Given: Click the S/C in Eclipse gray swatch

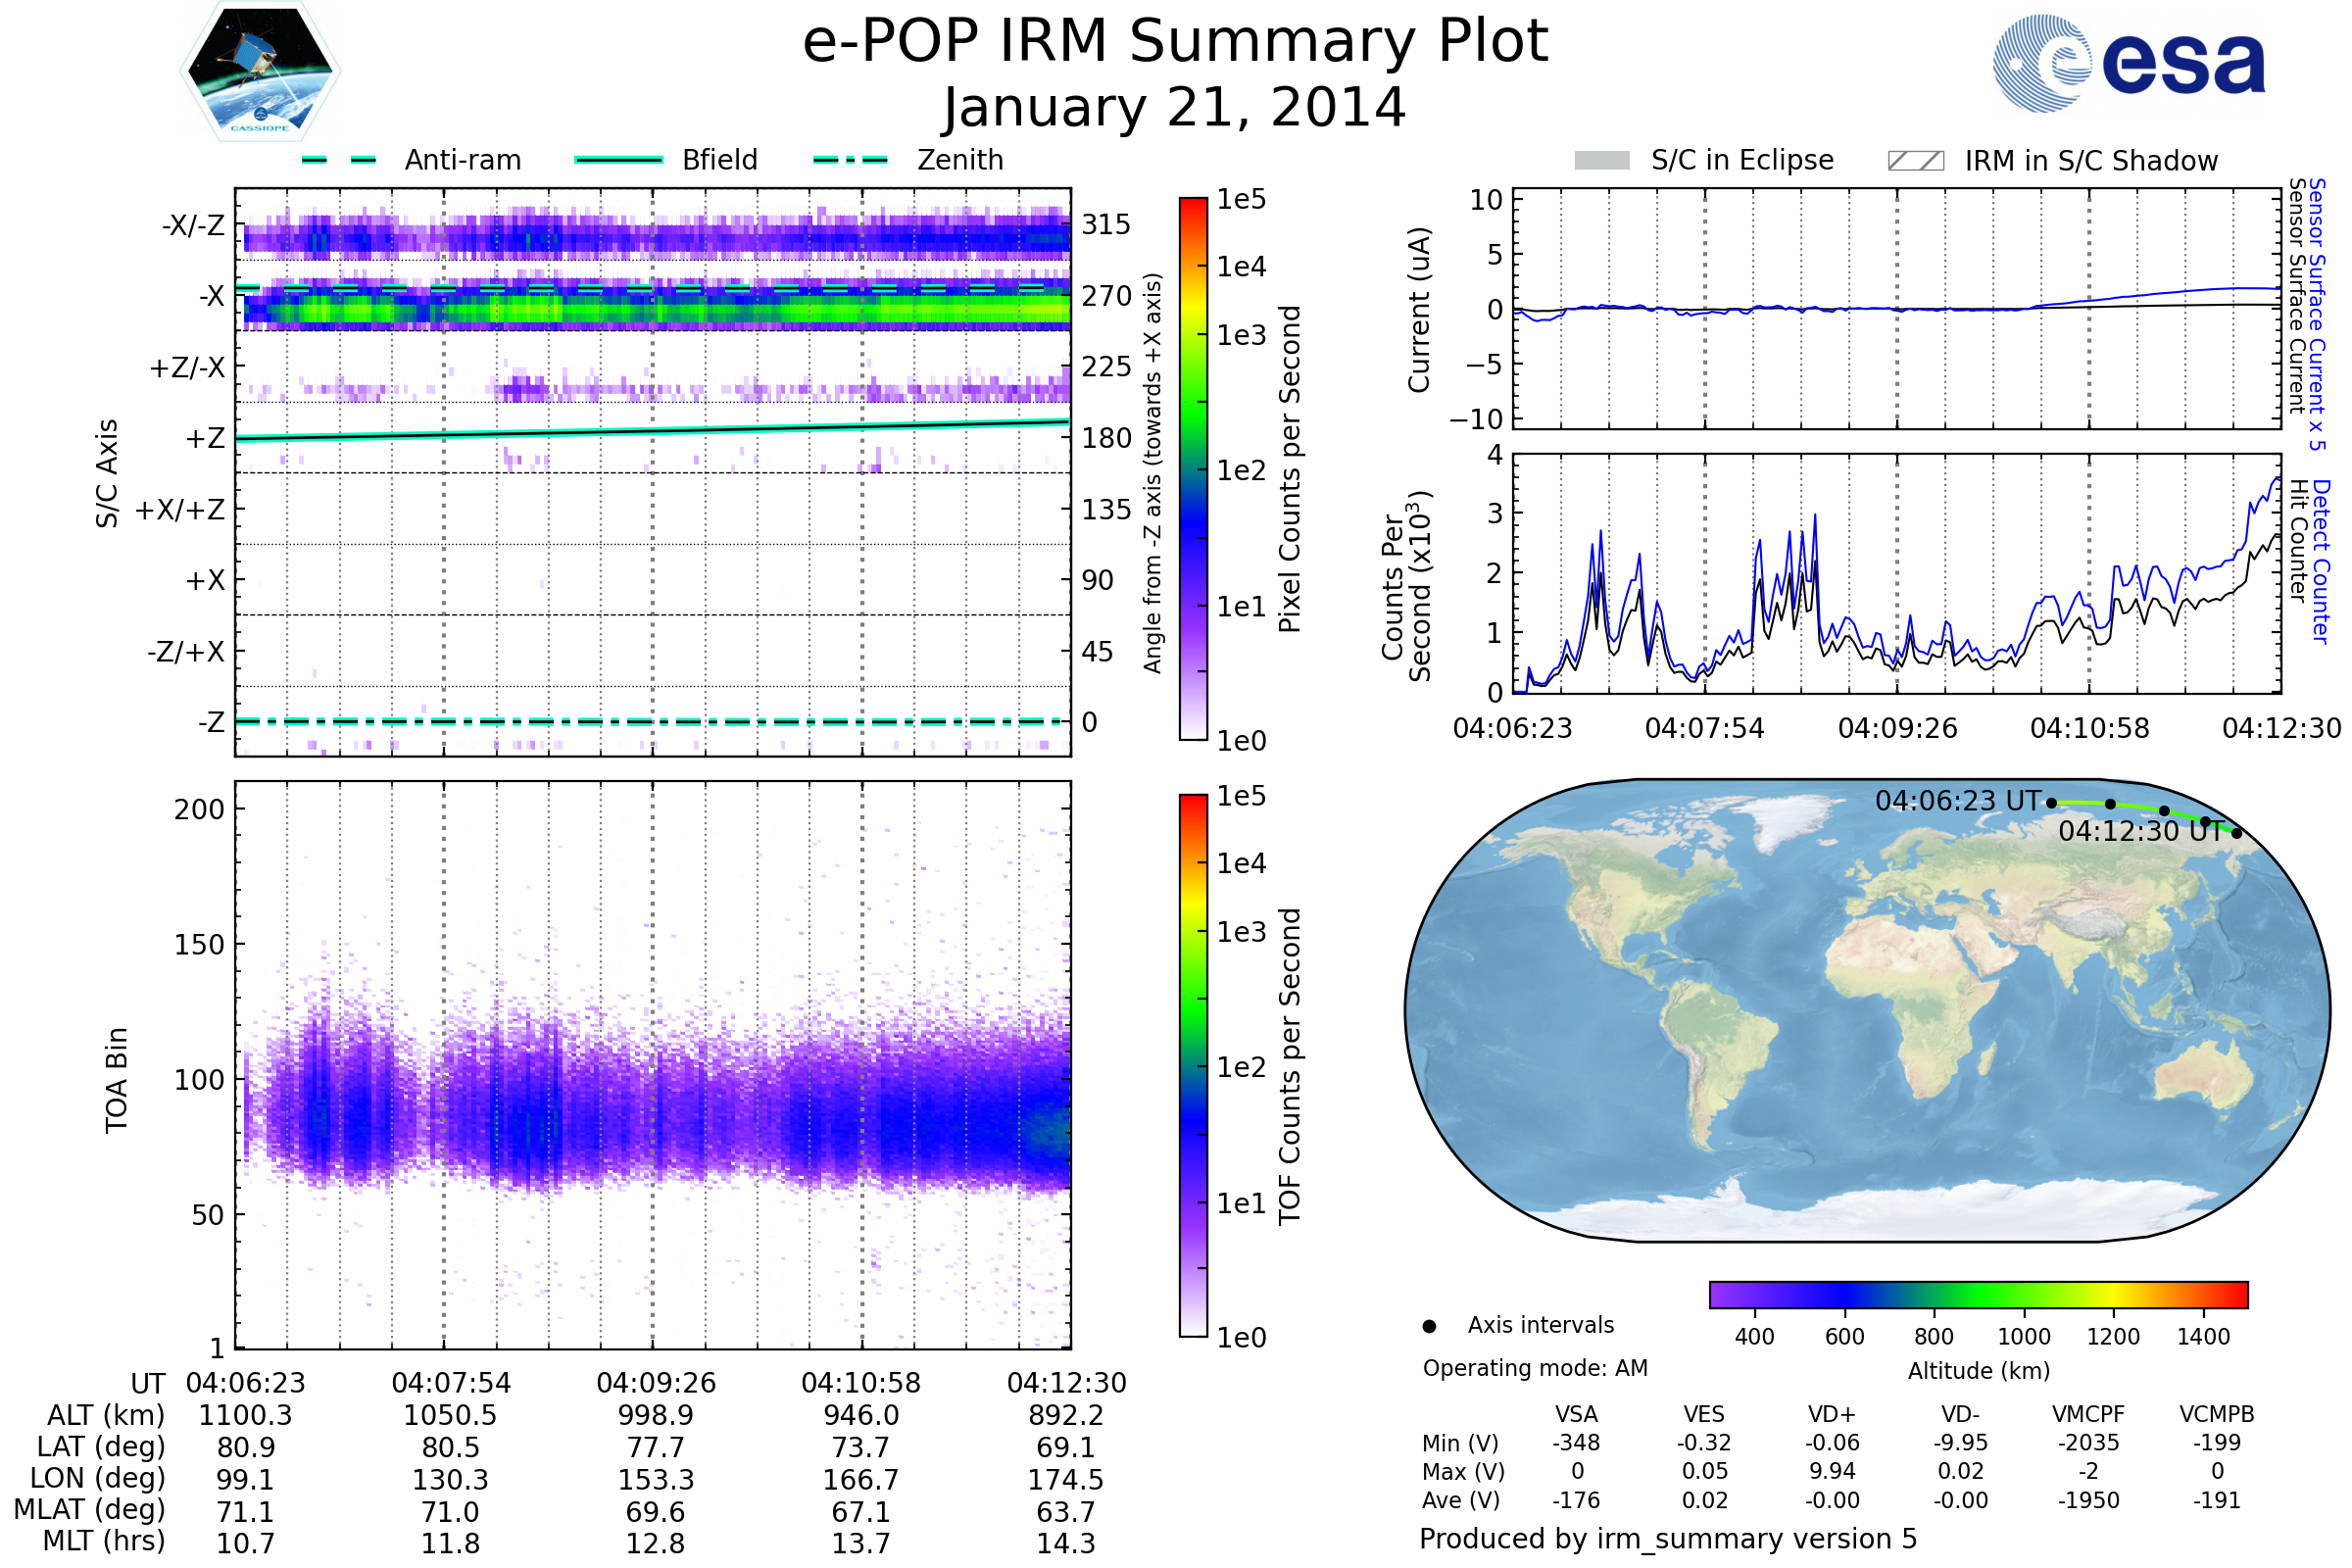Looking at the screenshot, I should tap(1601, 161).
